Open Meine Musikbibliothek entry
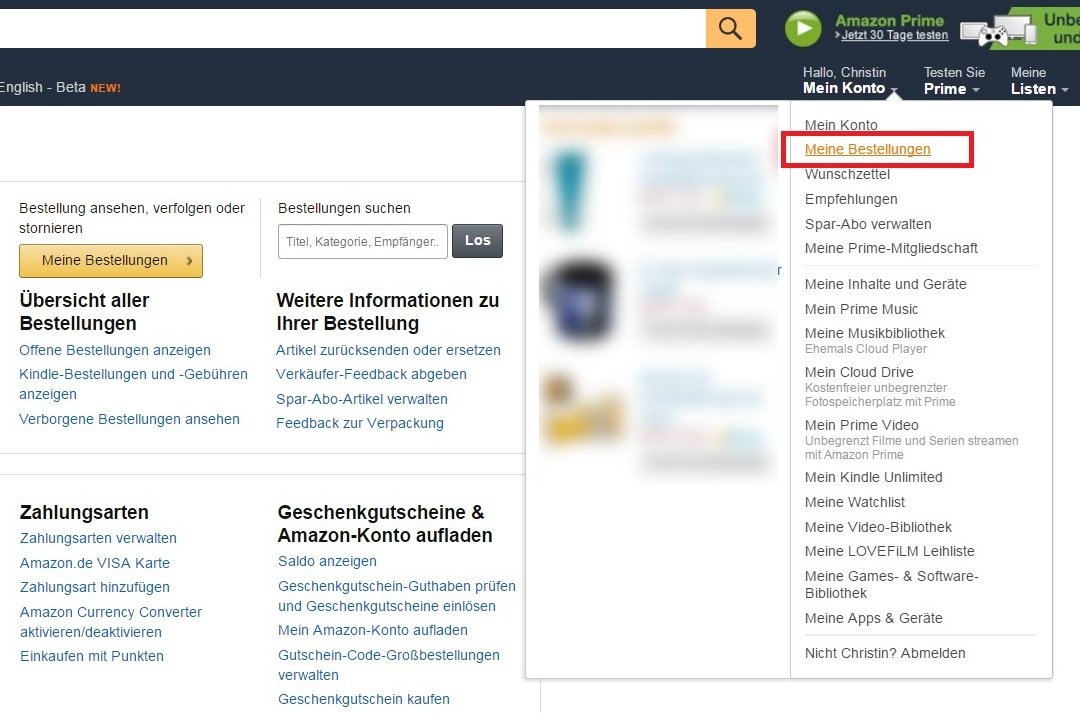Screen dimensions: 1080x713 pyautogui.click(x=875, y=333)
